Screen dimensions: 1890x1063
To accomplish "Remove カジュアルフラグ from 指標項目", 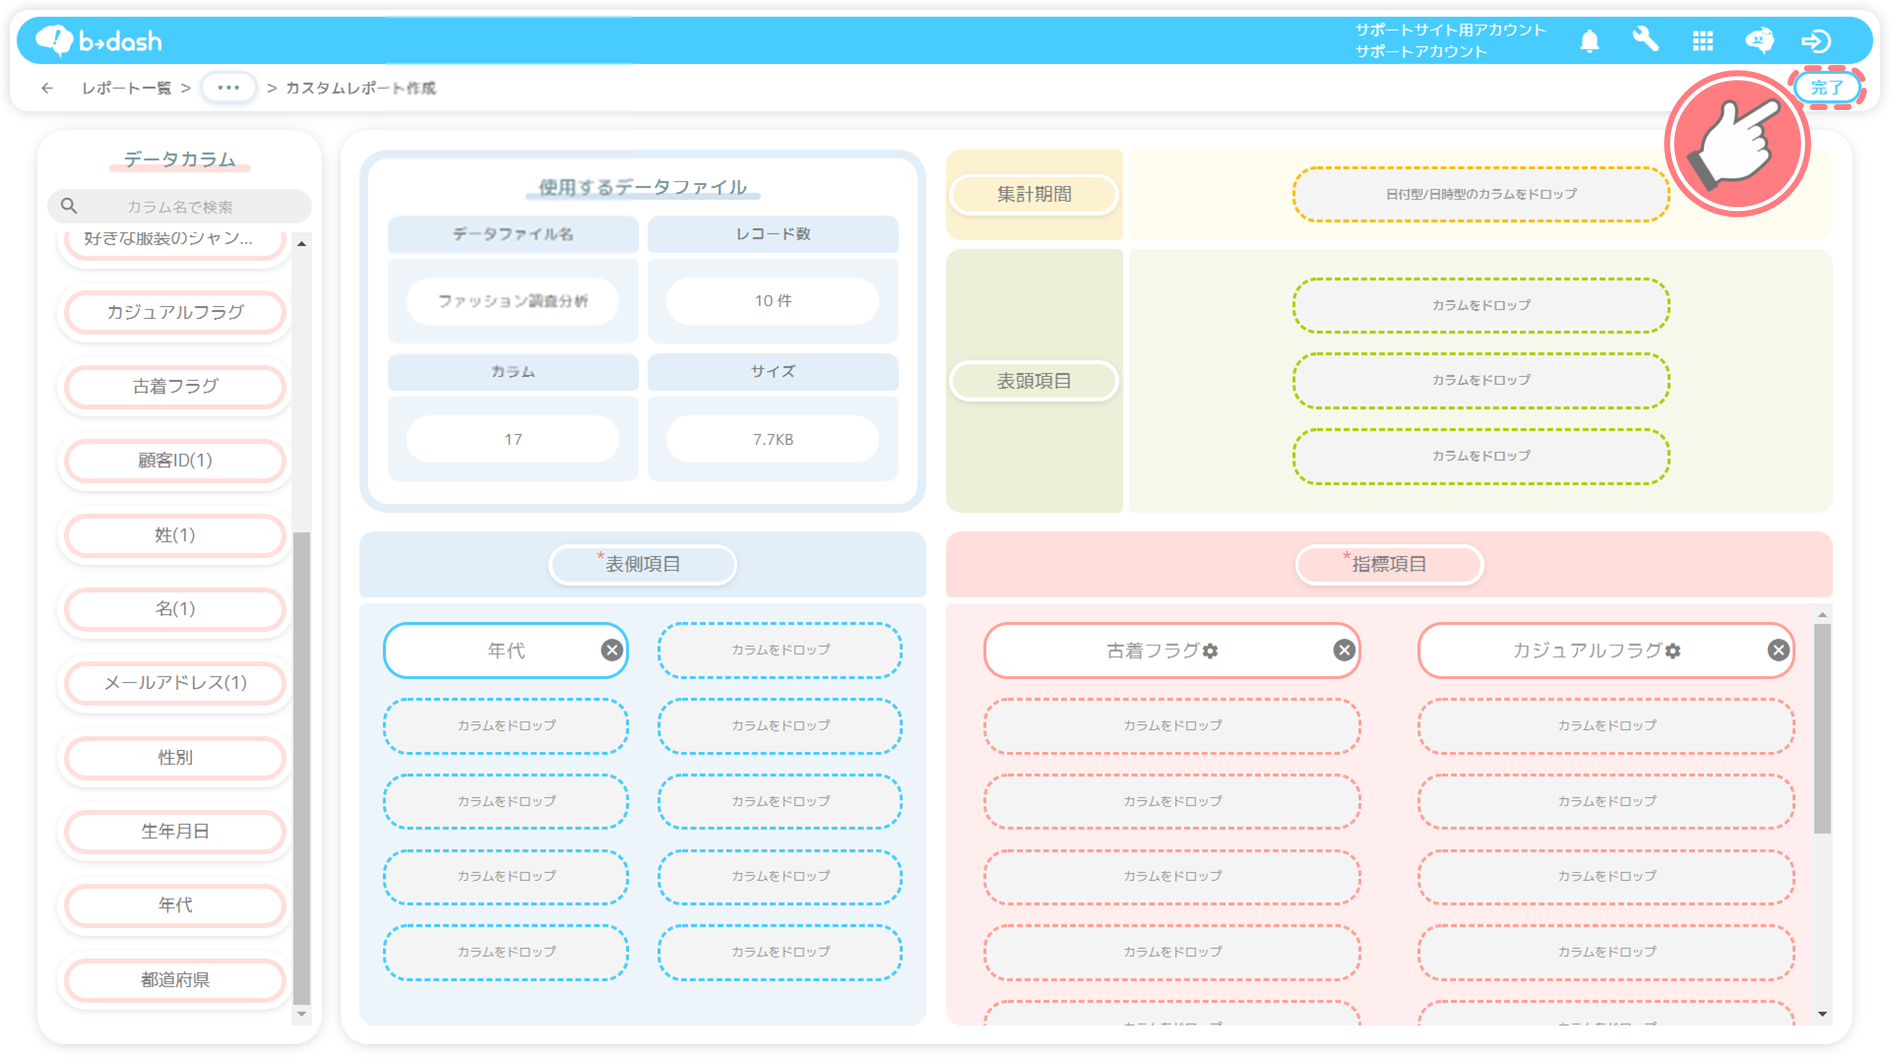I will [1778, 650].
